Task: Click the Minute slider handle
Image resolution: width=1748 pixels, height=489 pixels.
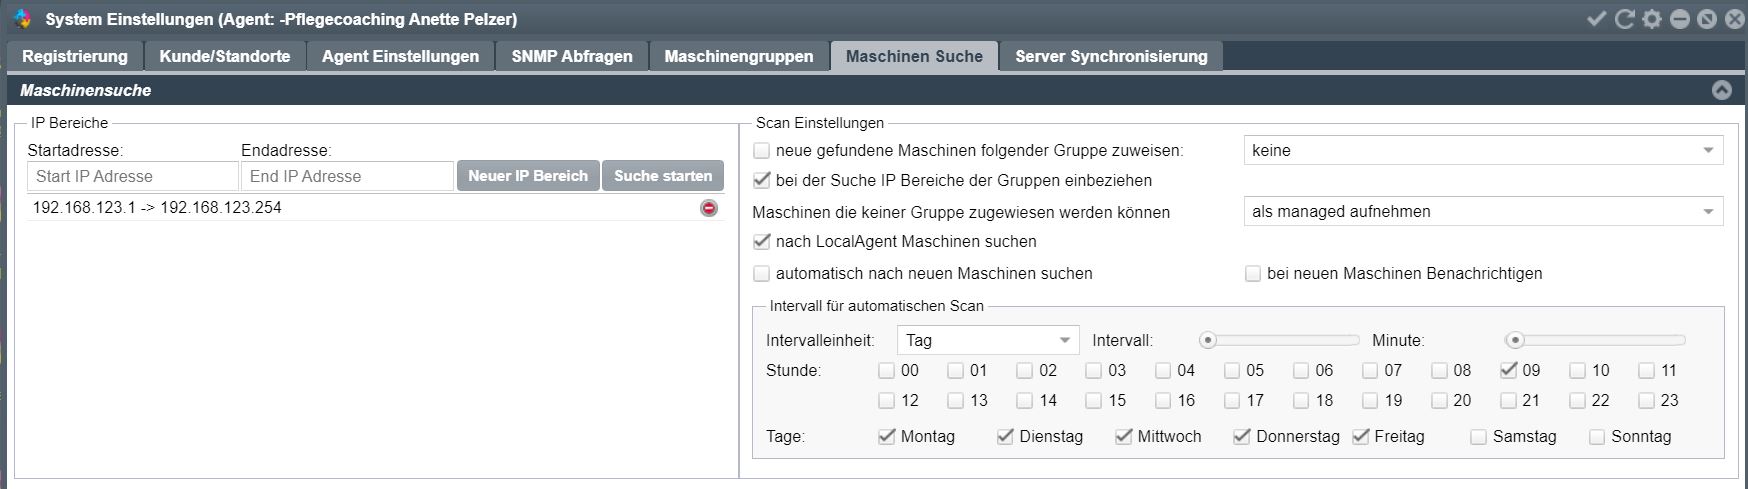Action: 1516,340
